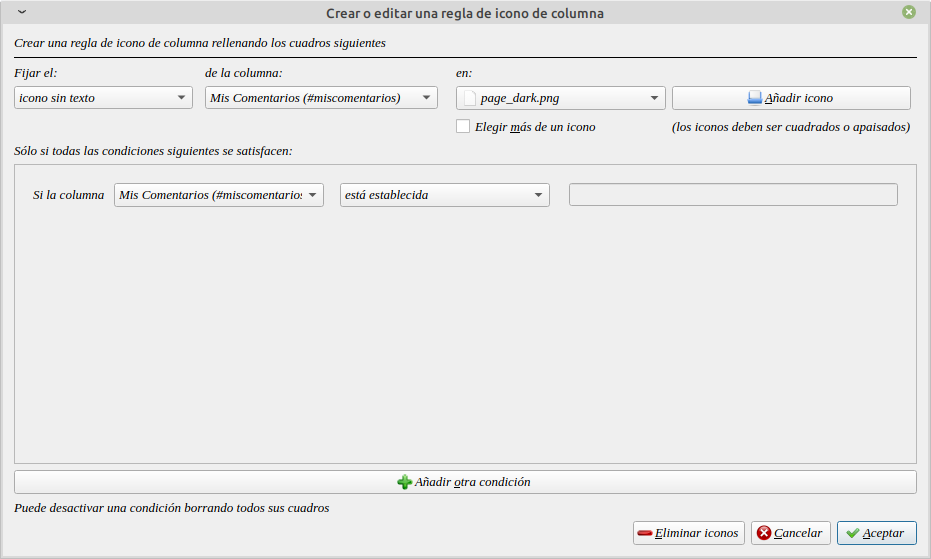Click '(los iconos deben ser cuadrados o apaisados)' note
Viewport: 931px width, 559px height.
791,127
